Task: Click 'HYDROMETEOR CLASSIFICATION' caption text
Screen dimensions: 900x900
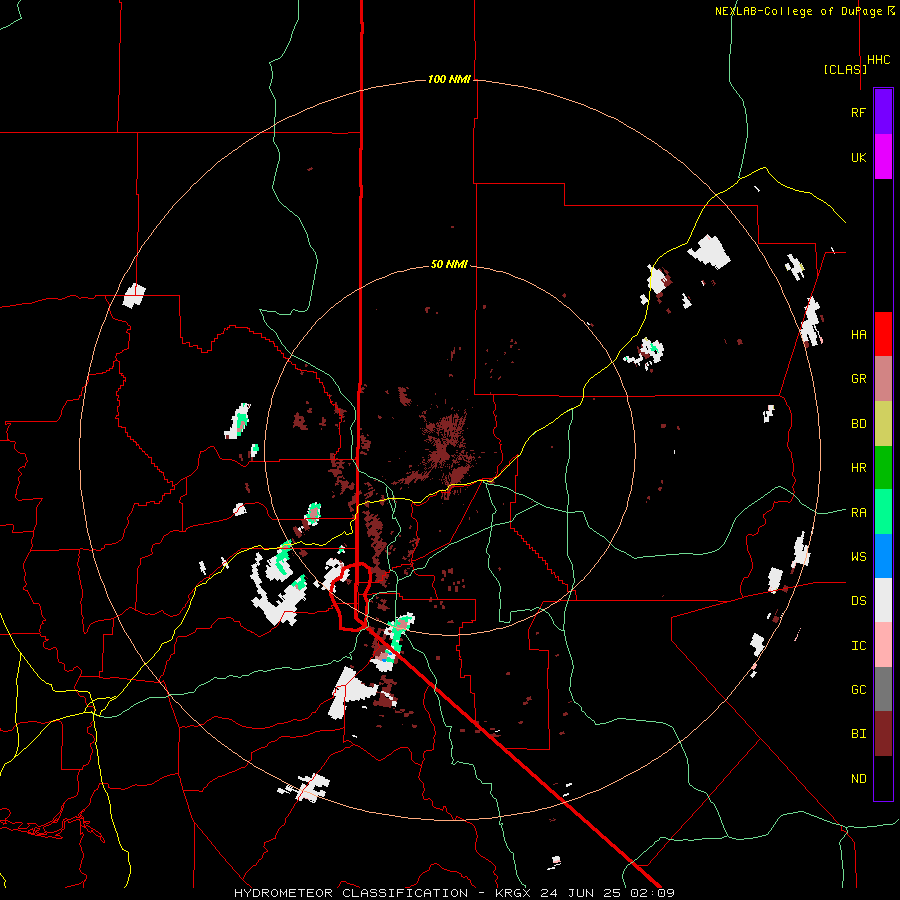Action: tap(351, 893)
